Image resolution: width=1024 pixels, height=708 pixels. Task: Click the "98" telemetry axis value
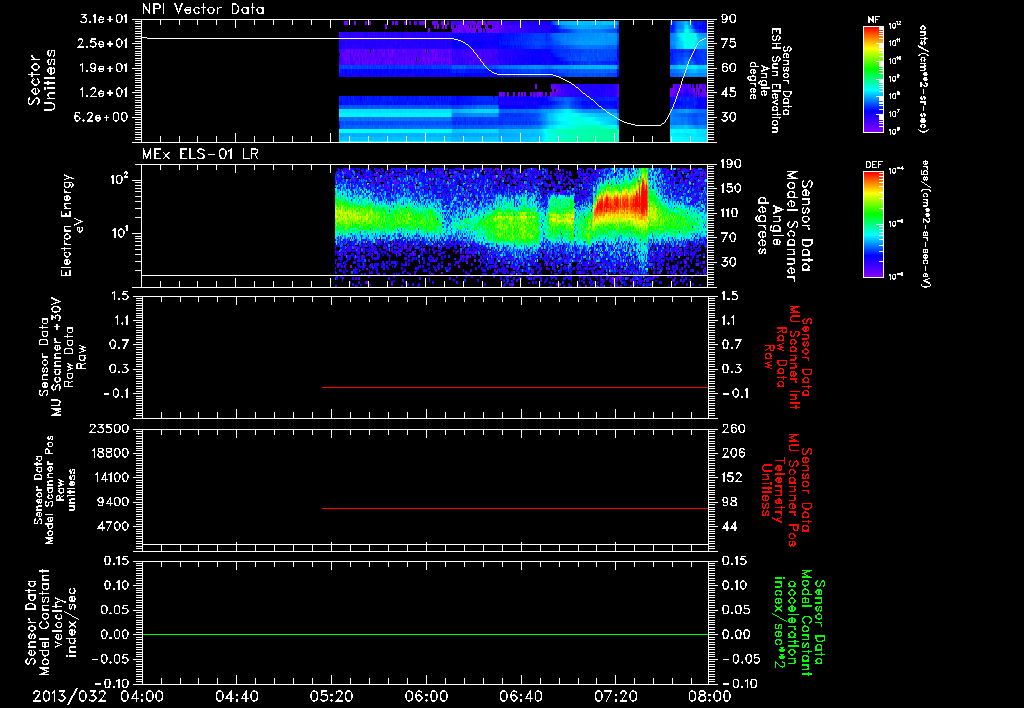point(729,502)
